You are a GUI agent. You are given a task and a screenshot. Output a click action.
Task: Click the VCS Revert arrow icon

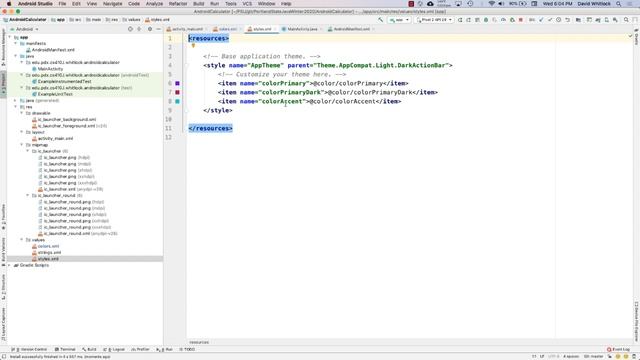click(567, 20)
